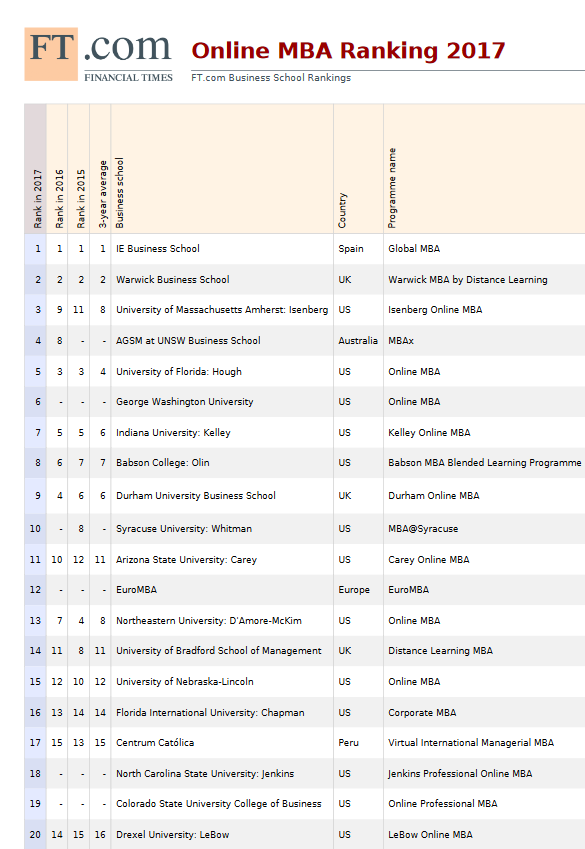Click Warwick Business School entry

pyautogui.click(x=173, y=279)
